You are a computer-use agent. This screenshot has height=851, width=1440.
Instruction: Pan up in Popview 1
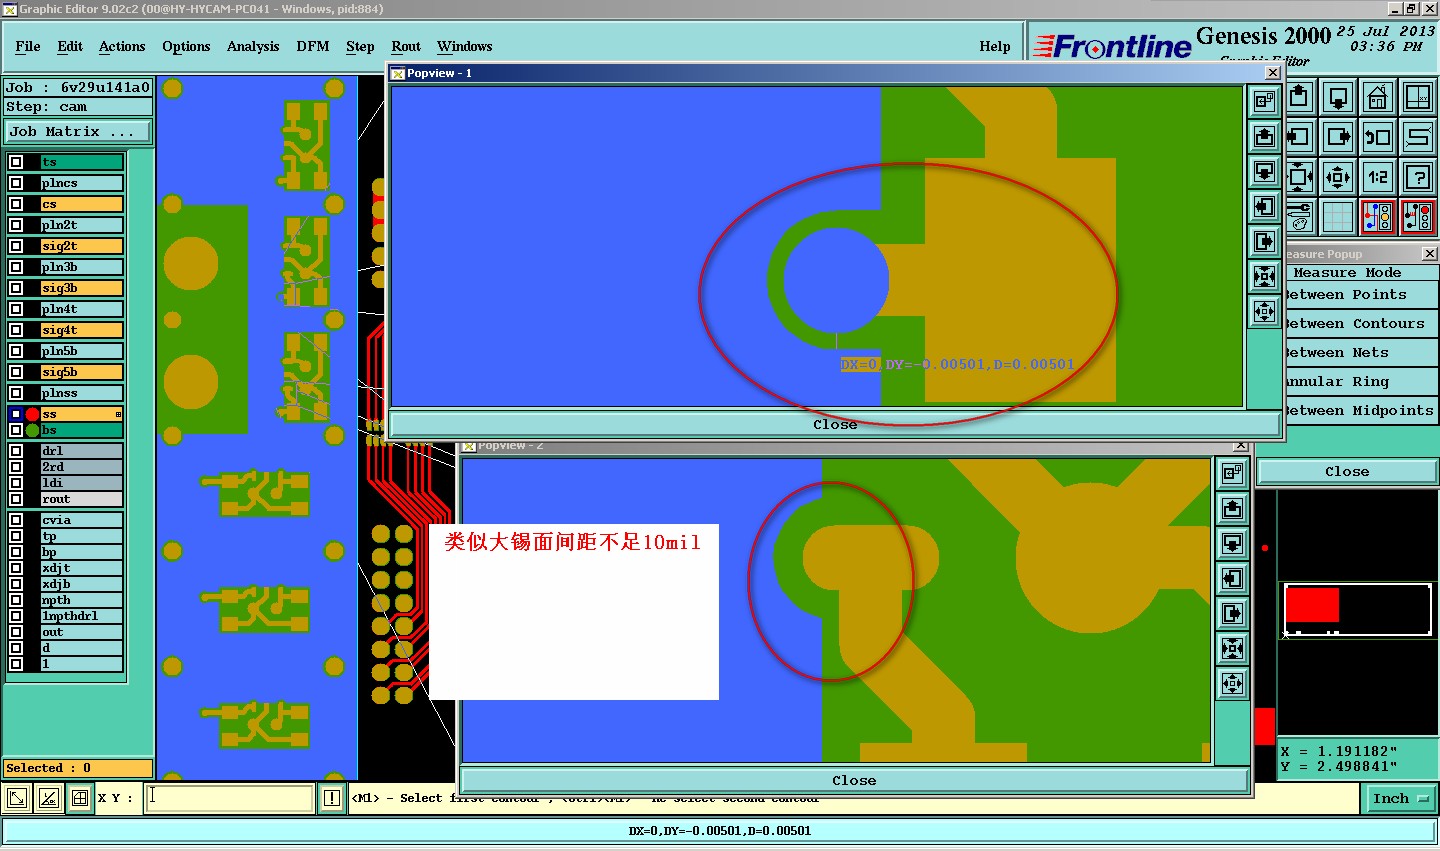click(1265, 136)
